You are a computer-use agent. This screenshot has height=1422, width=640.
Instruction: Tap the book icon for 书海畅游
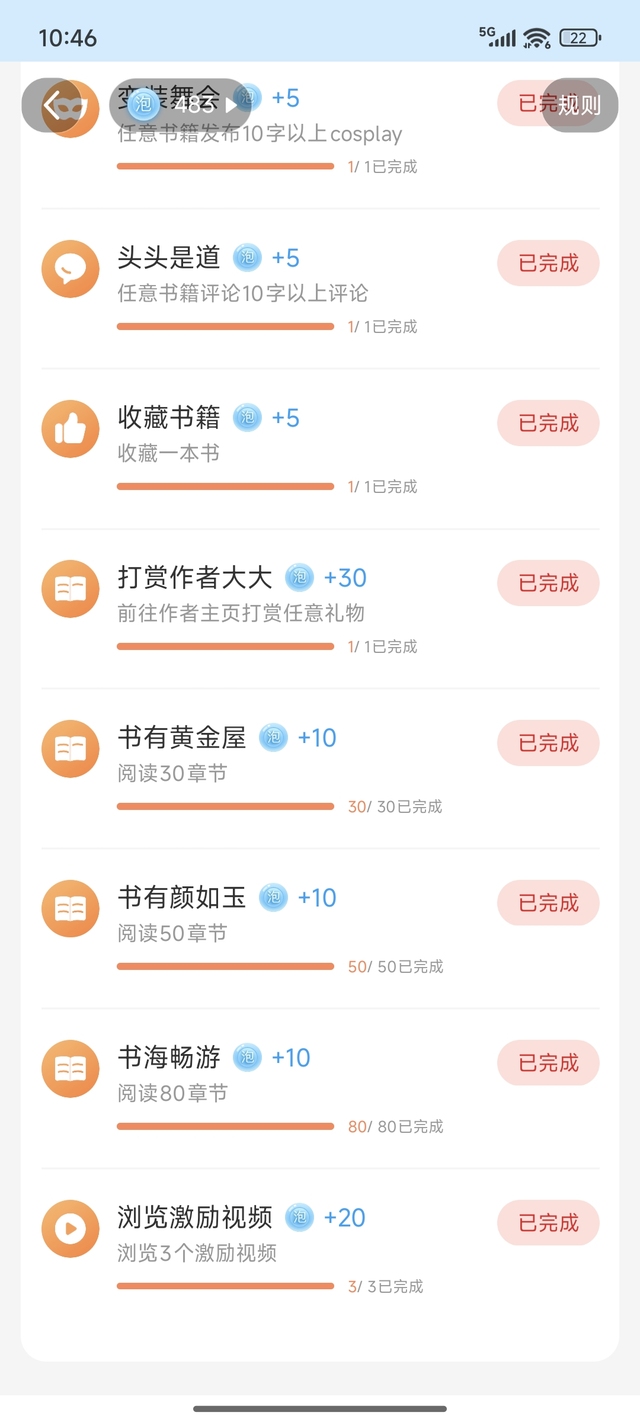tap(70, 1068)
